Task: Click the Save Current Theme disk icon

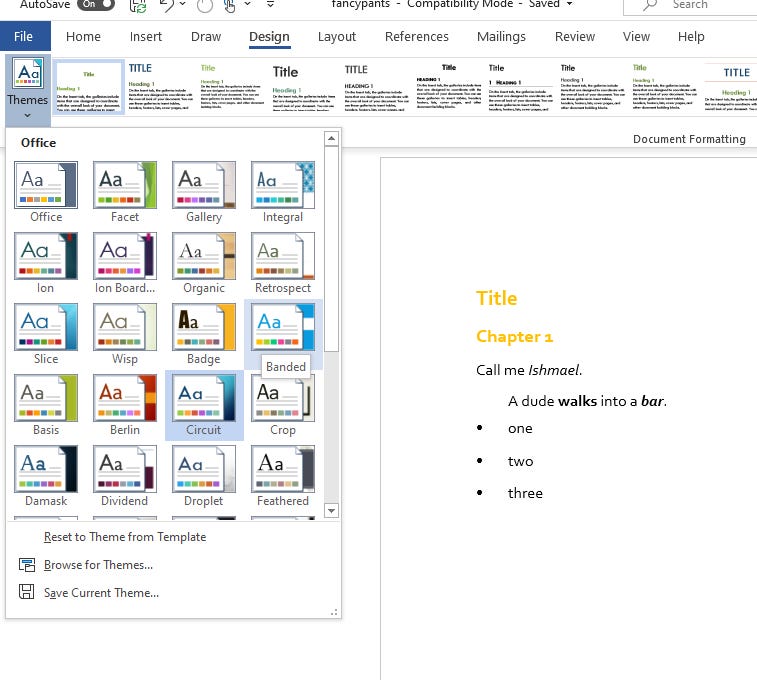Action: tap(27, 592)
